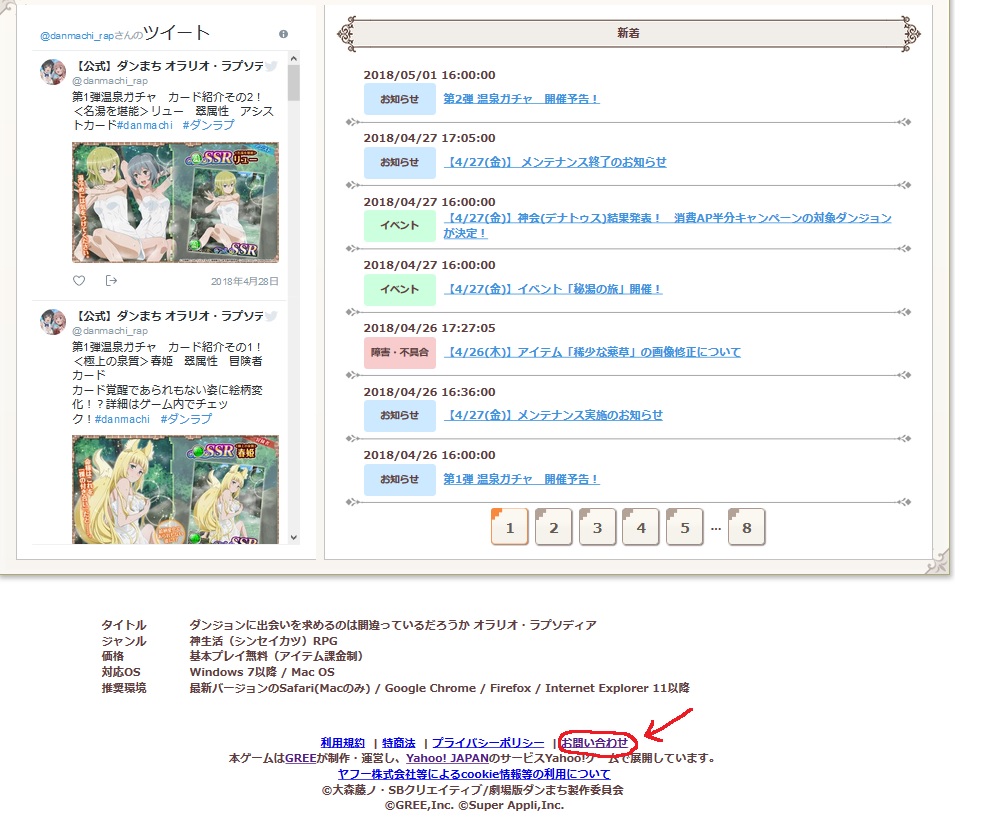998x822 pixels.
Task: Open the イベント「秘湯の旅」開催 announcement
Action: (553, 289)
